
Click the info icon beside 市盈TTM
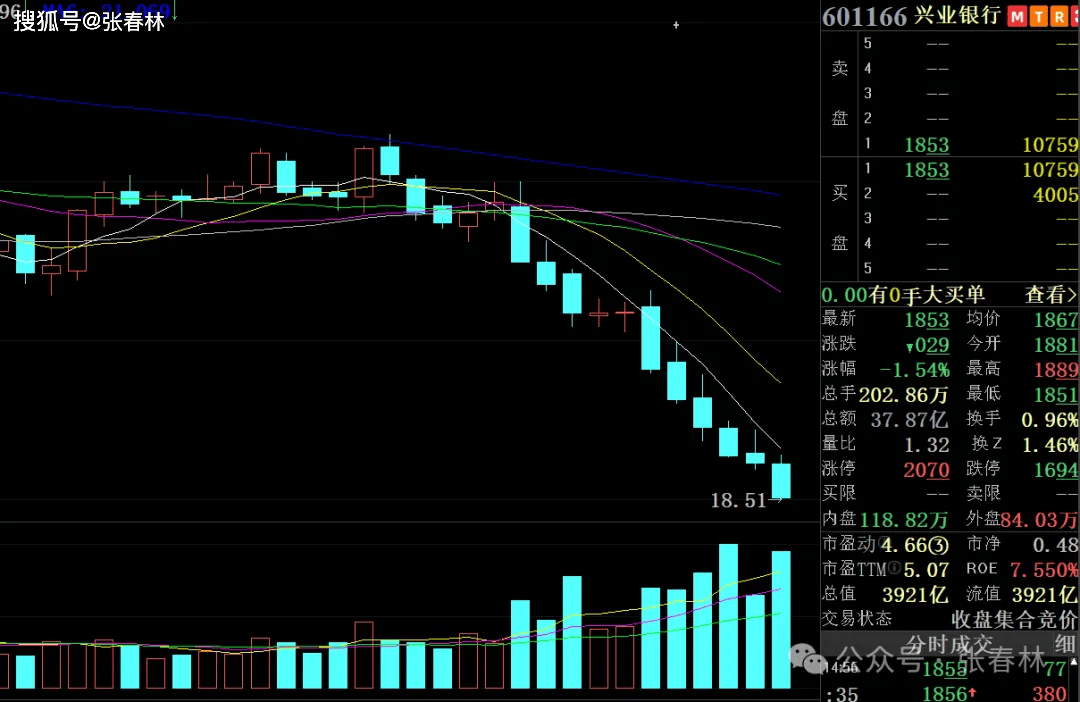[894, 568]
